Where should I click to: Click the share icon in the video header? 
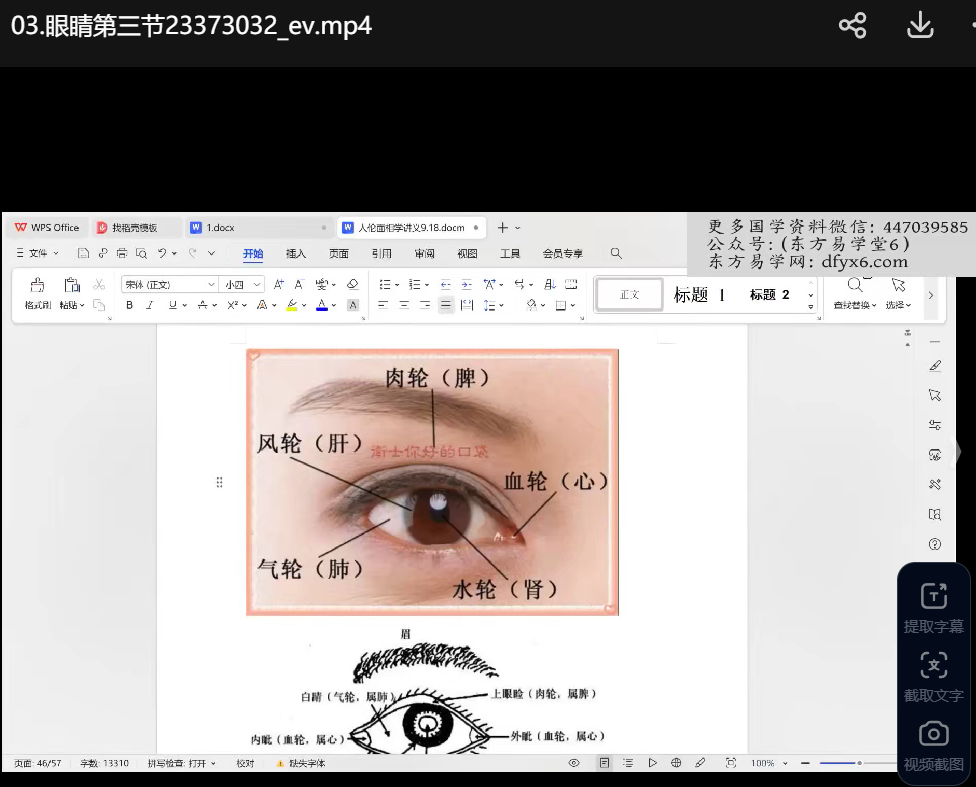[852, 26]
